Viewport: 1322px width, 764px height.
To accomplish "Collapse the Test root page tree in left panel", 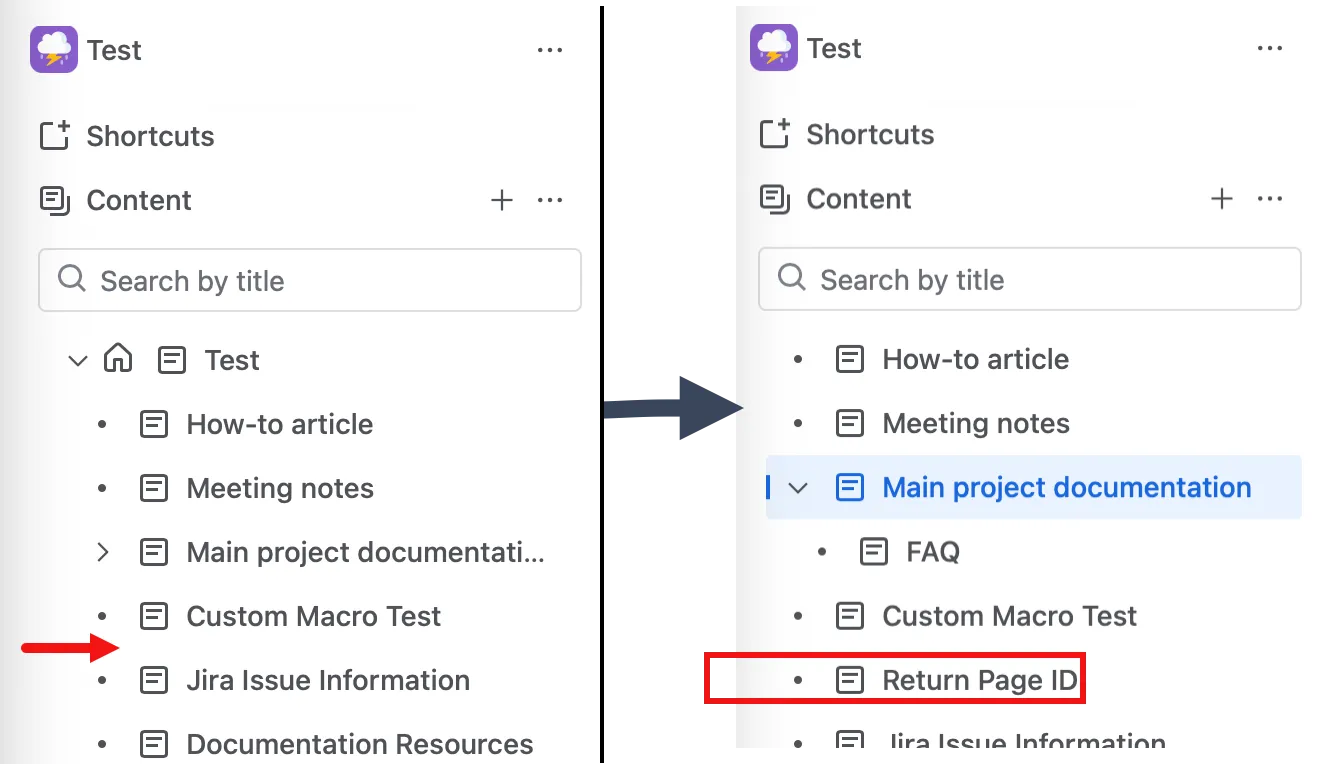I will coord(77,360).
